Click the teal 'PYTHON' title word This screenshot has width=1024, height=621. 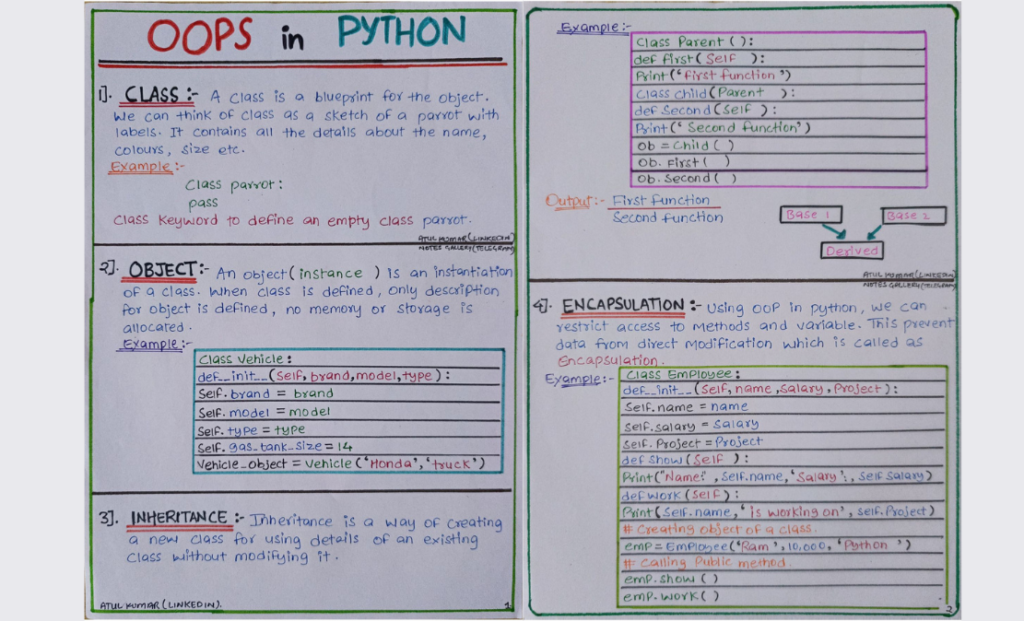[x=402, y=31]
